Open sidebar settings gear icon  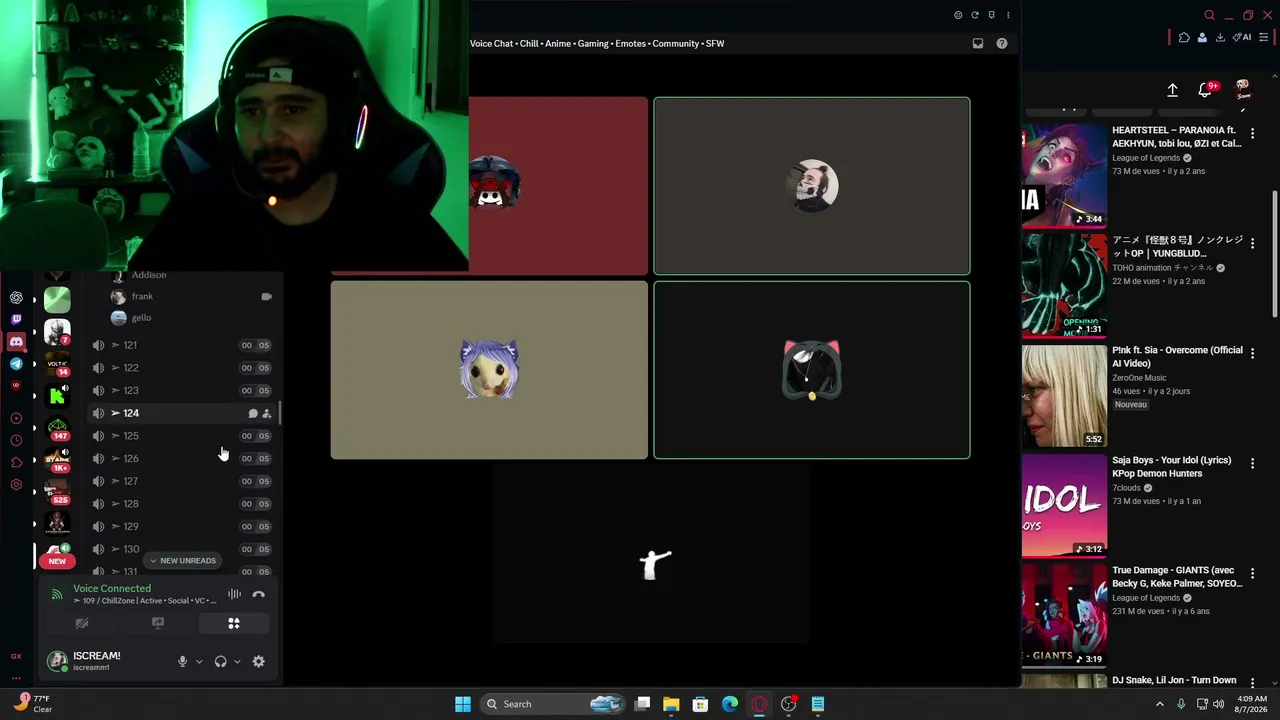coord(16,485)
